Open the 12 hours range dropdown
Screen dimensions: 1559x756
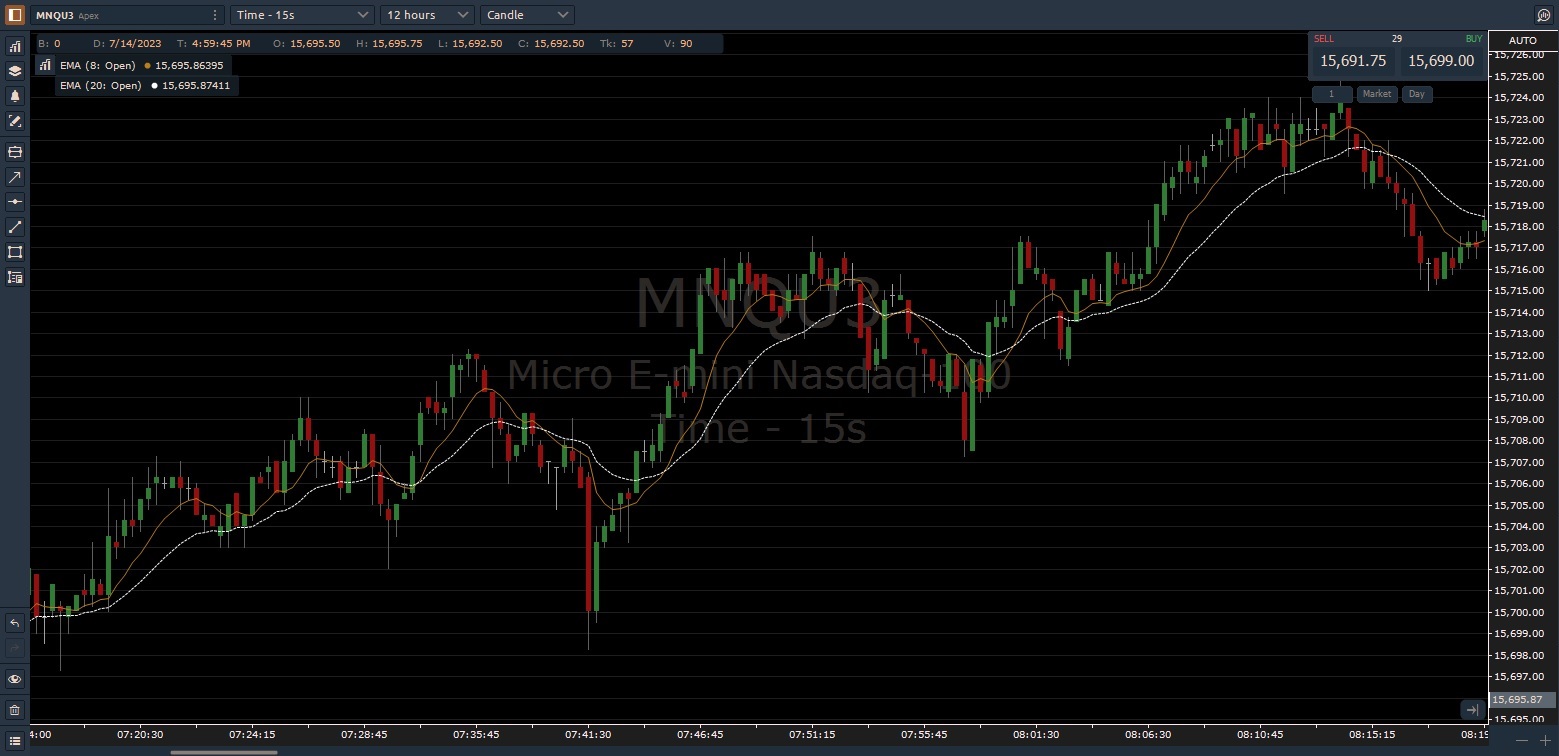426,14
